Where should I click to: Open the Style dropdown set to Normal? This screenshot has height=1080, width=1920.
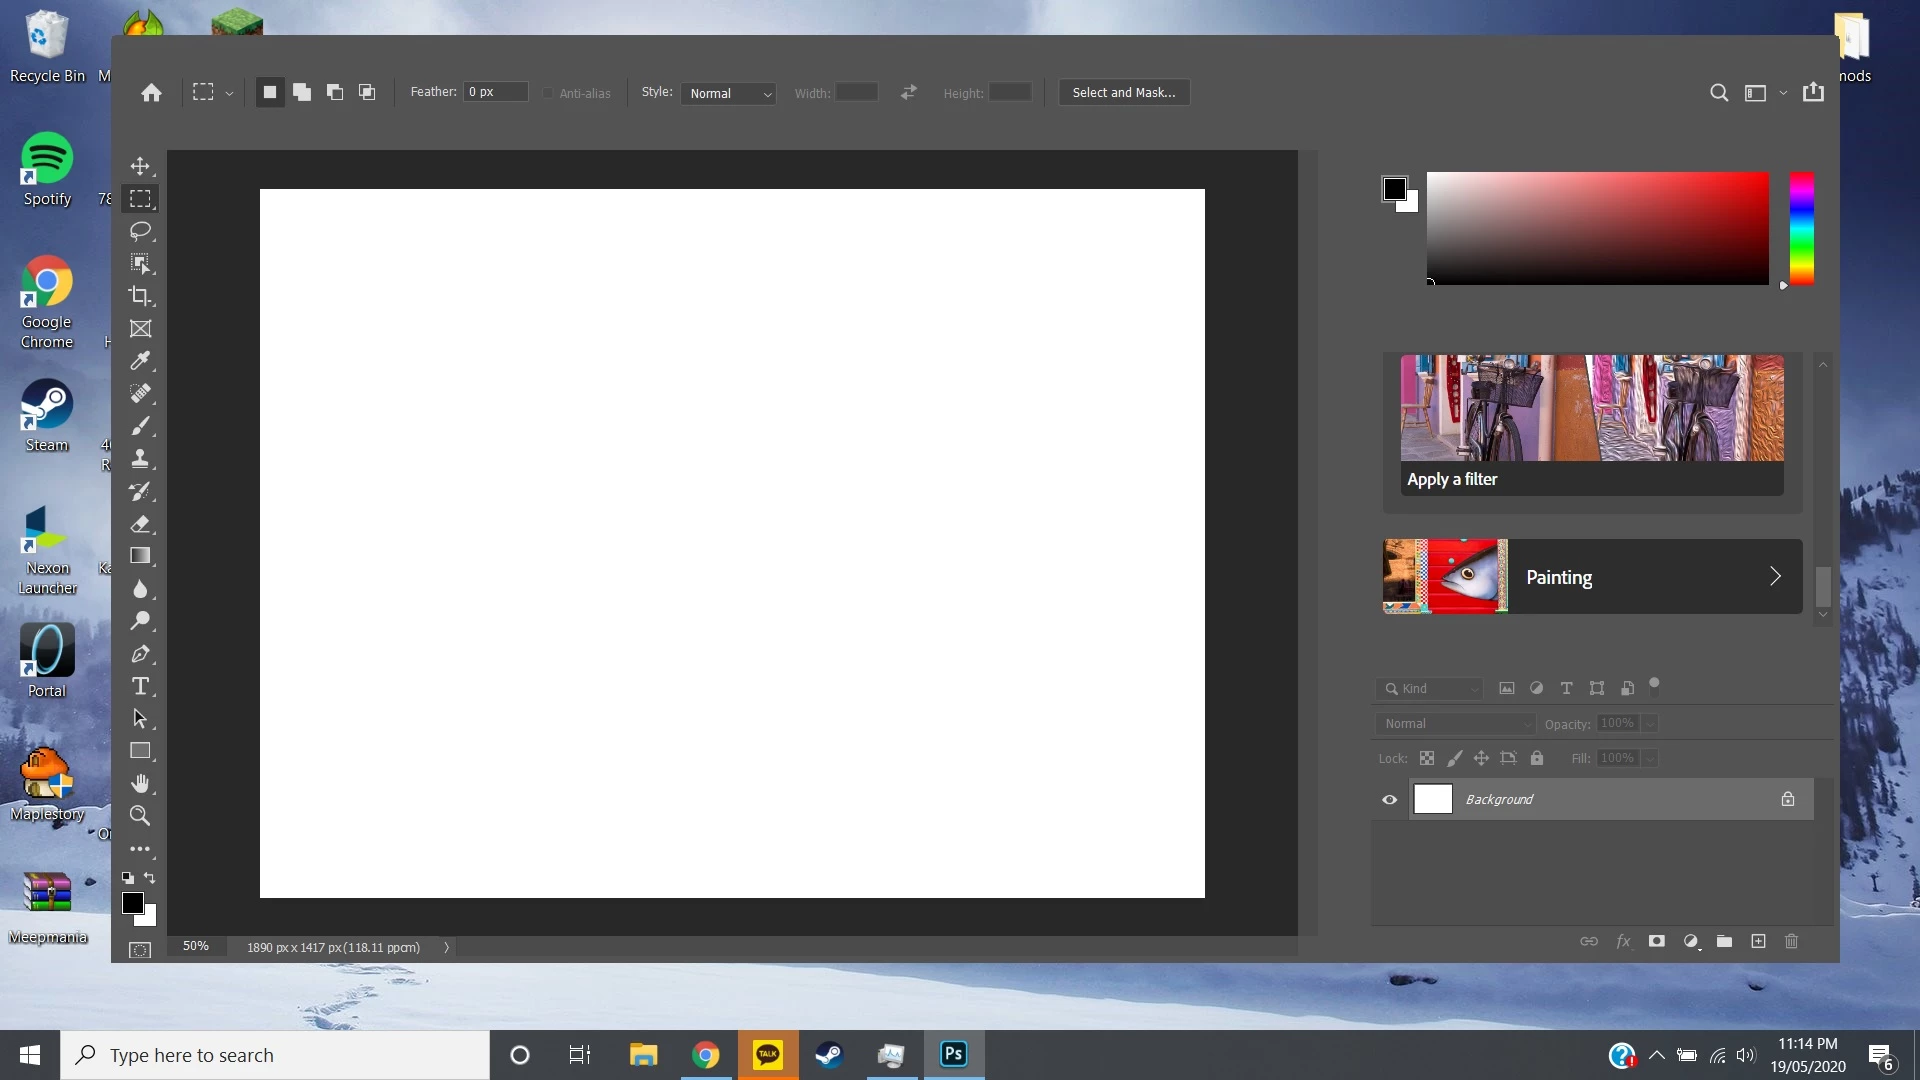click(x=728, y=93)
